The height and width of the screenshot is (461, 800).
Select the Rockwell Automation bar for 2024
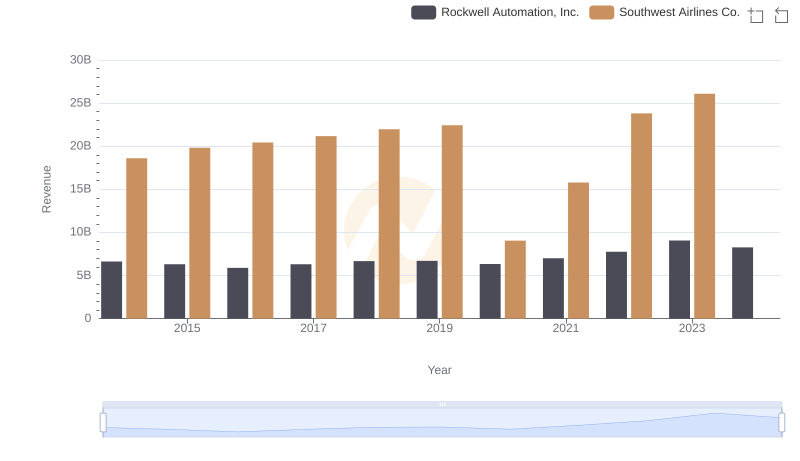pyautogui.click(x=742, y=283)
